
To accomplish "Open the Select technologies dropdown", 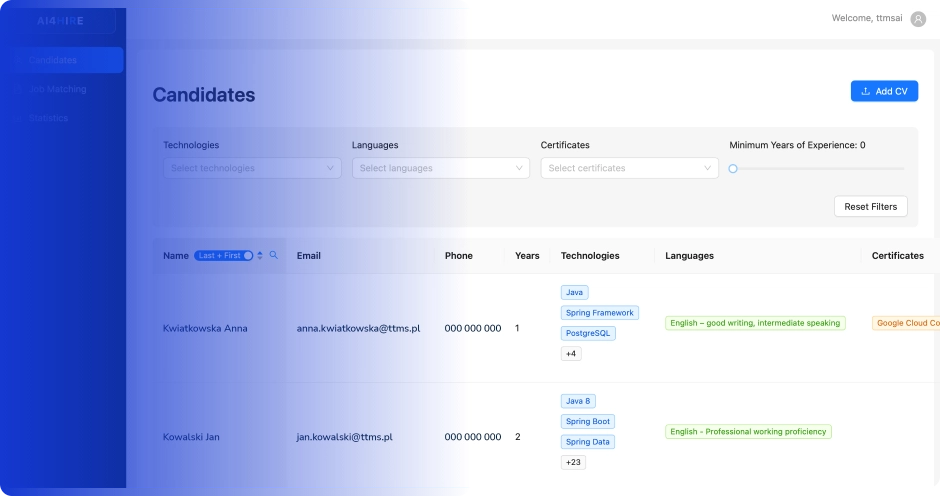I will click(252, 168).
